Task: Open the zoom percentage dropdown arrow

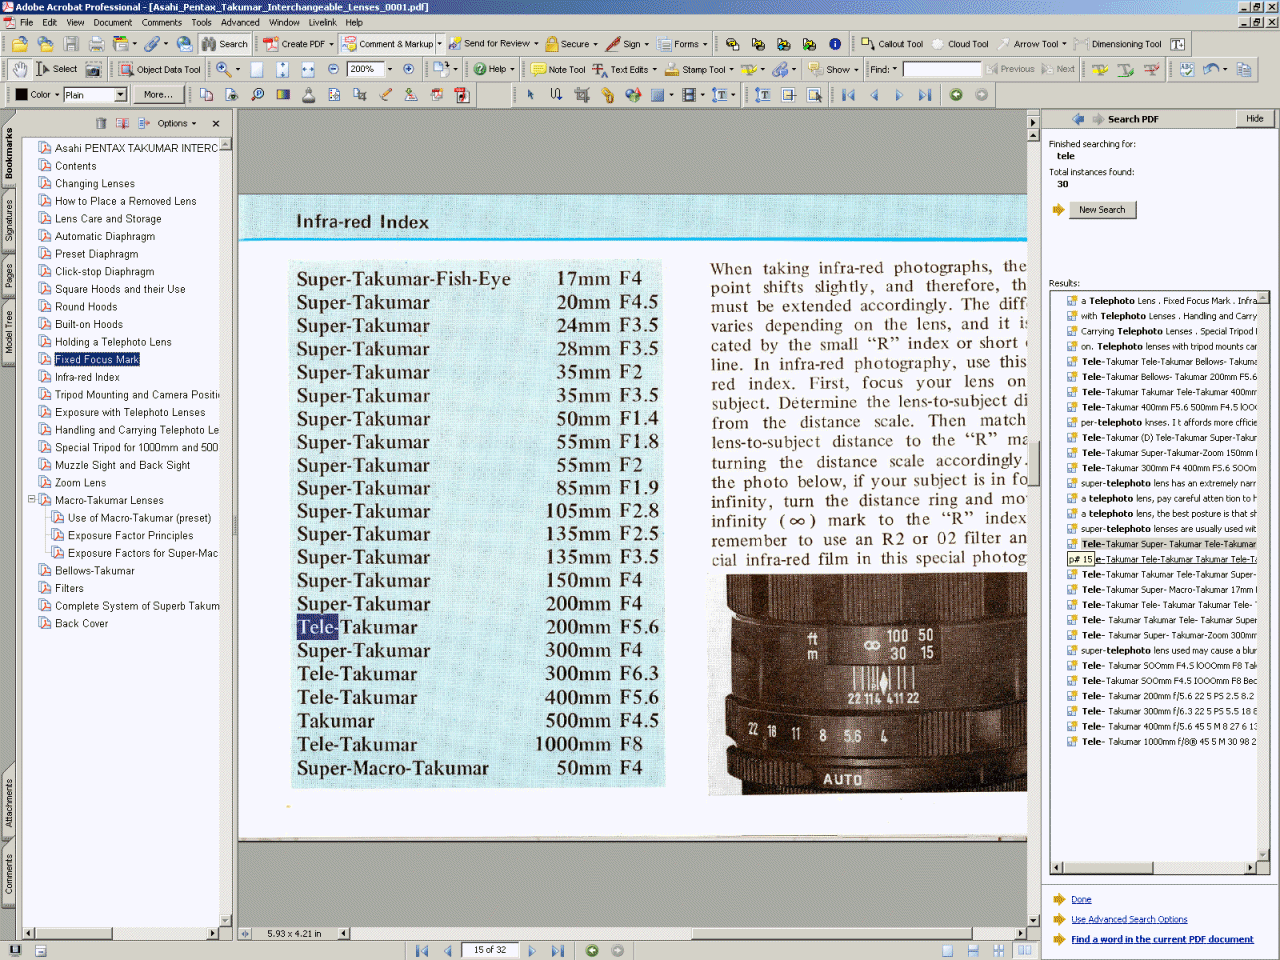Action: (x=389, y=69)
